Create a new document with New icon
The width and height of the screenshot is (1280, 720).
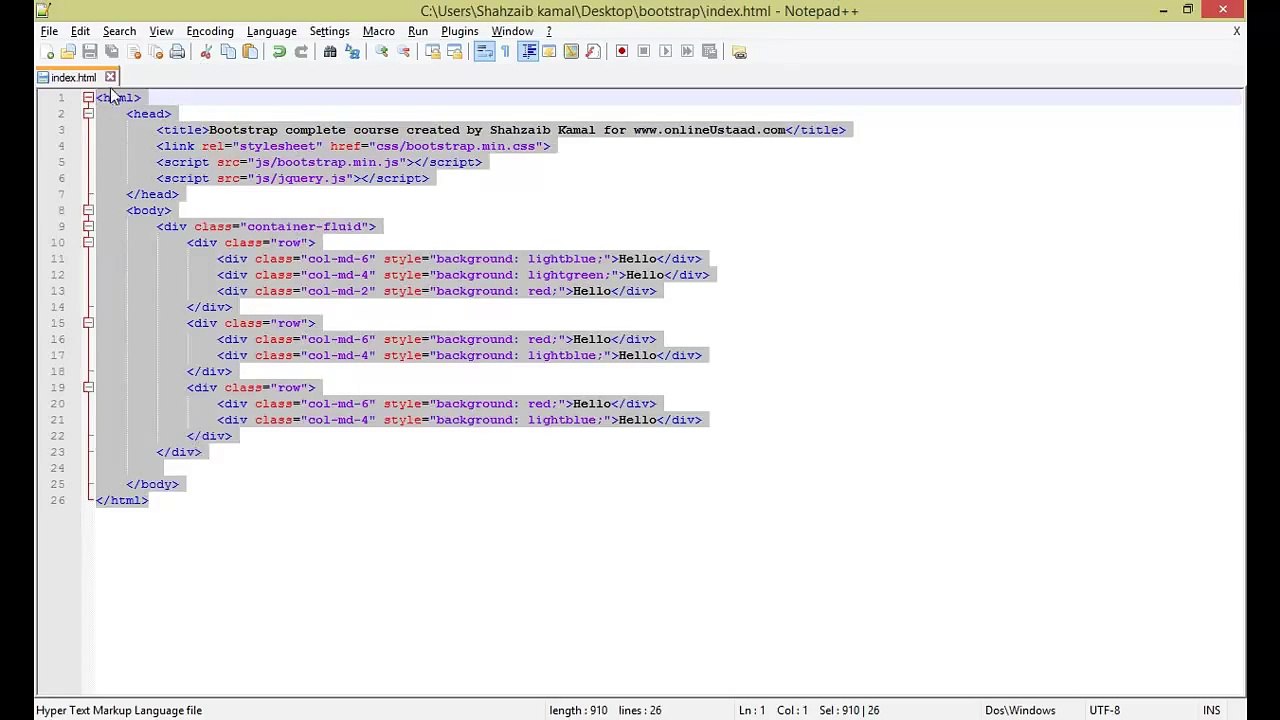pos(47,52)
